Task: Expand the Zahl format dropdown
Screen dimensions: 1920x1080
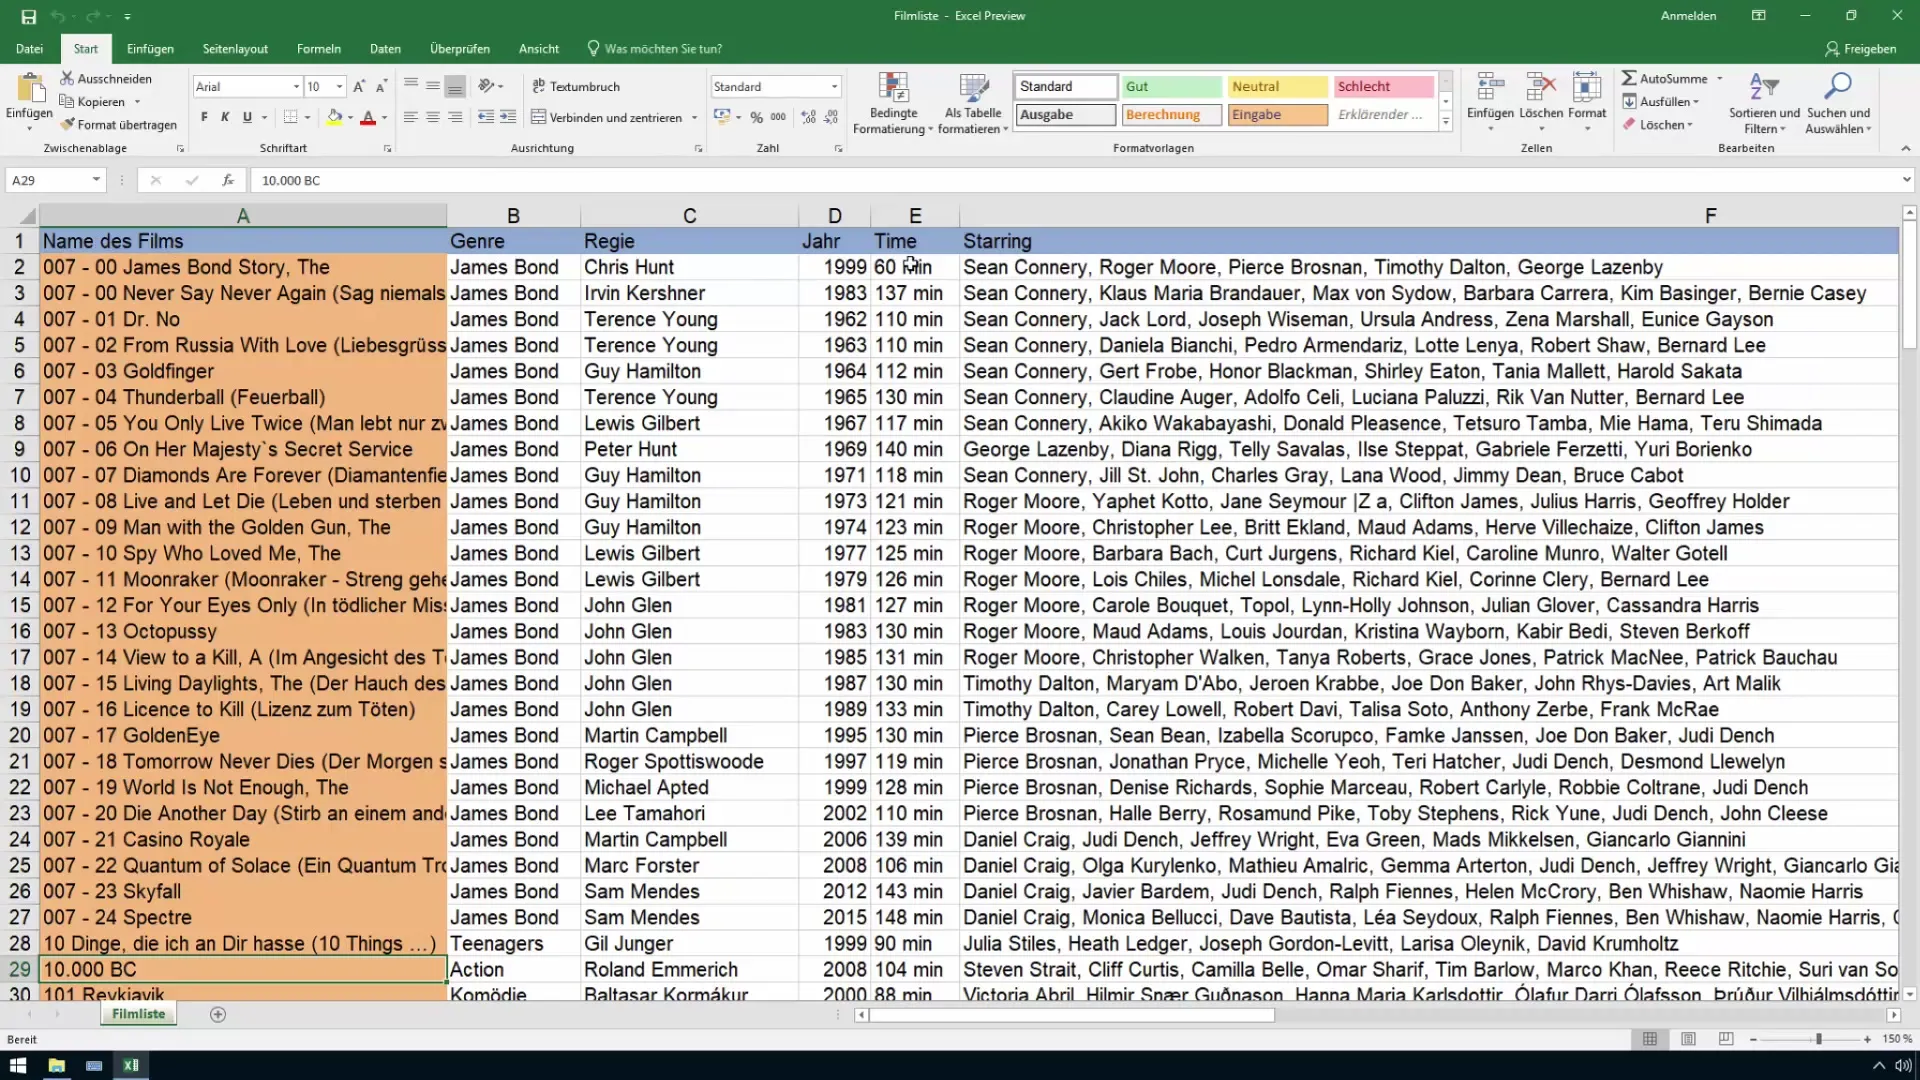Action: (833, 86)
